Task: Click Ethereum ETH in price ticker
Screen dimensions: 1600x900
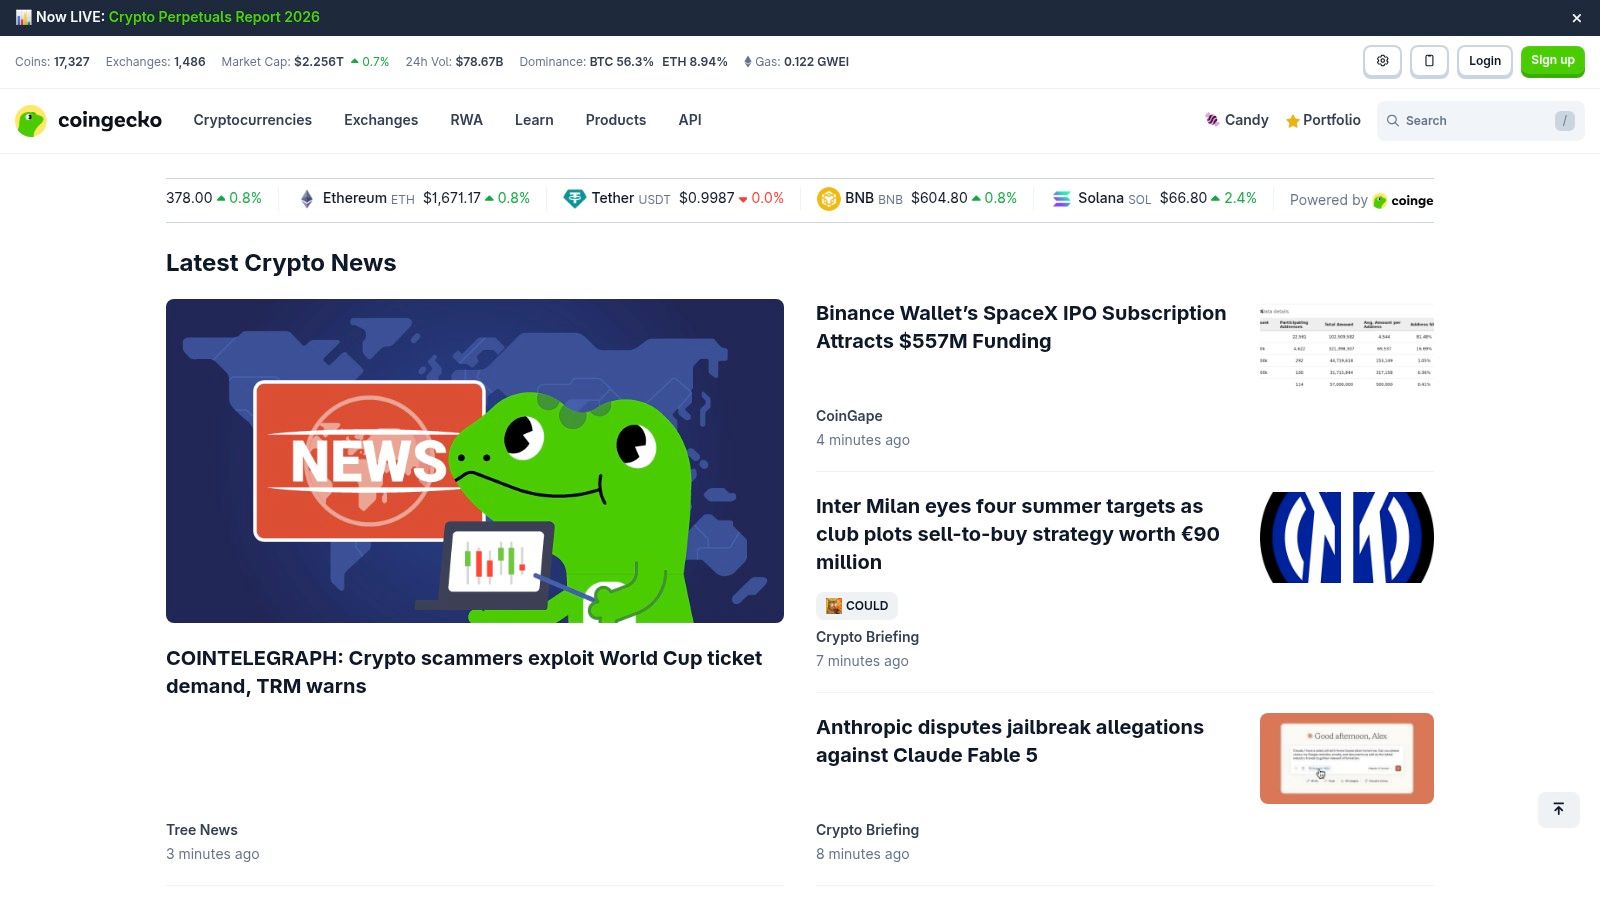Action: point(368,198)
